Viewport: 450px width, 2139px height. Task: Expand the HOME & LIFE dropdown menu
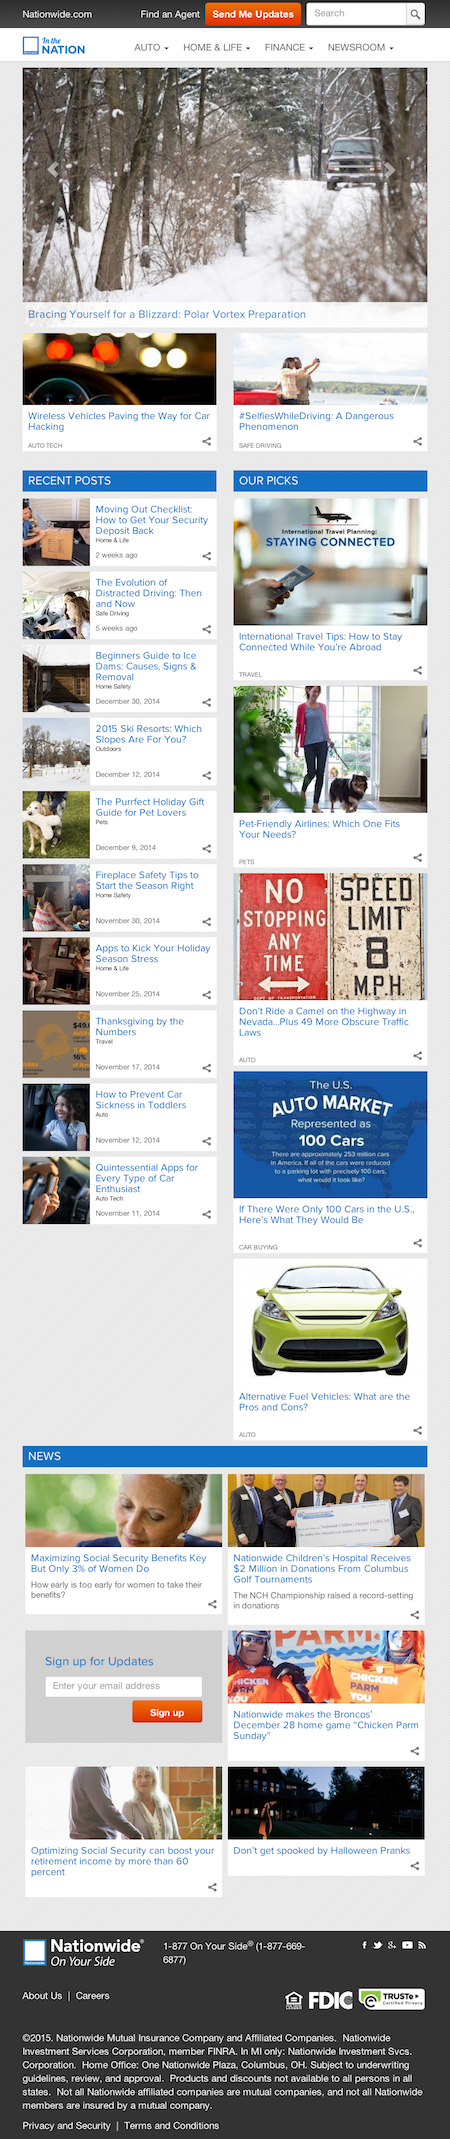[216, 47]
